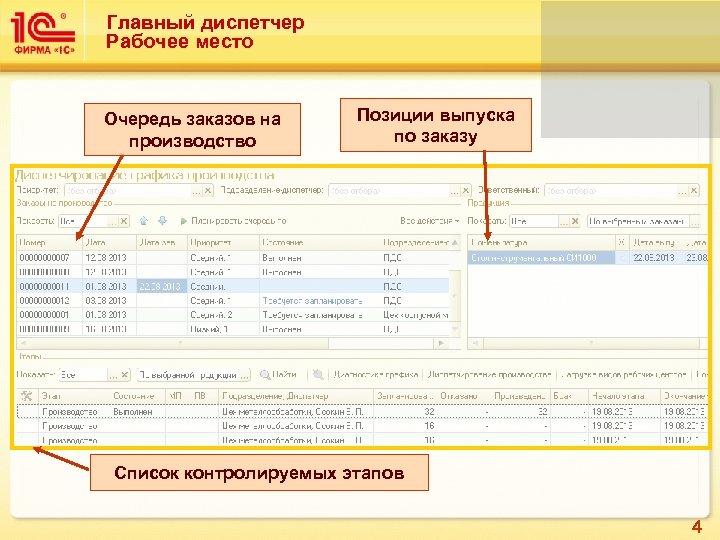Viewport: 720px width, 540px height.
Task: Select order 0000000011
Action: 233,286
